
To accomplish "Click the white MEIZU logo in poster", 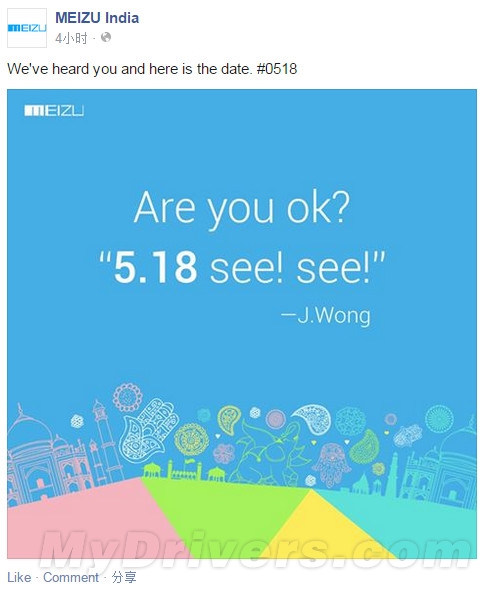I will [x=54, y=111].
